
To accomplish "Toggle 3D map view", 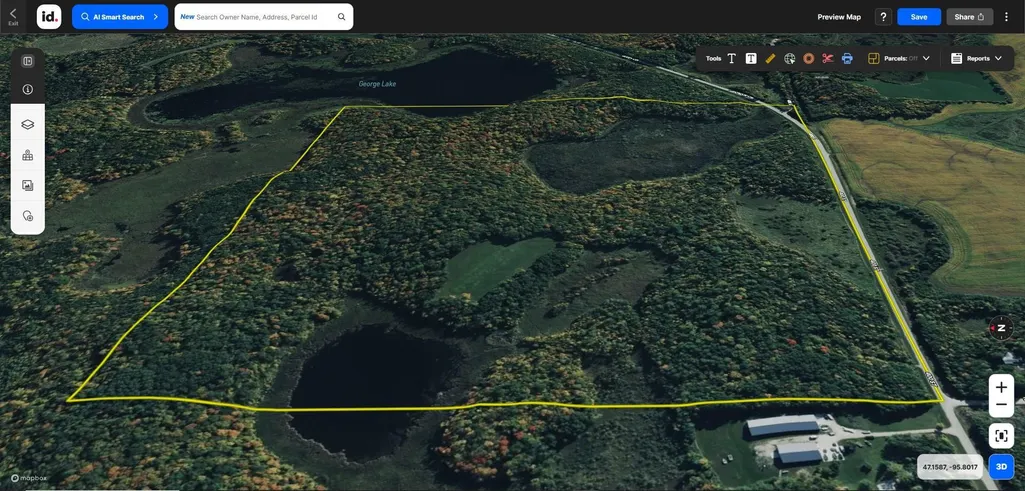I will [1001, 467].
